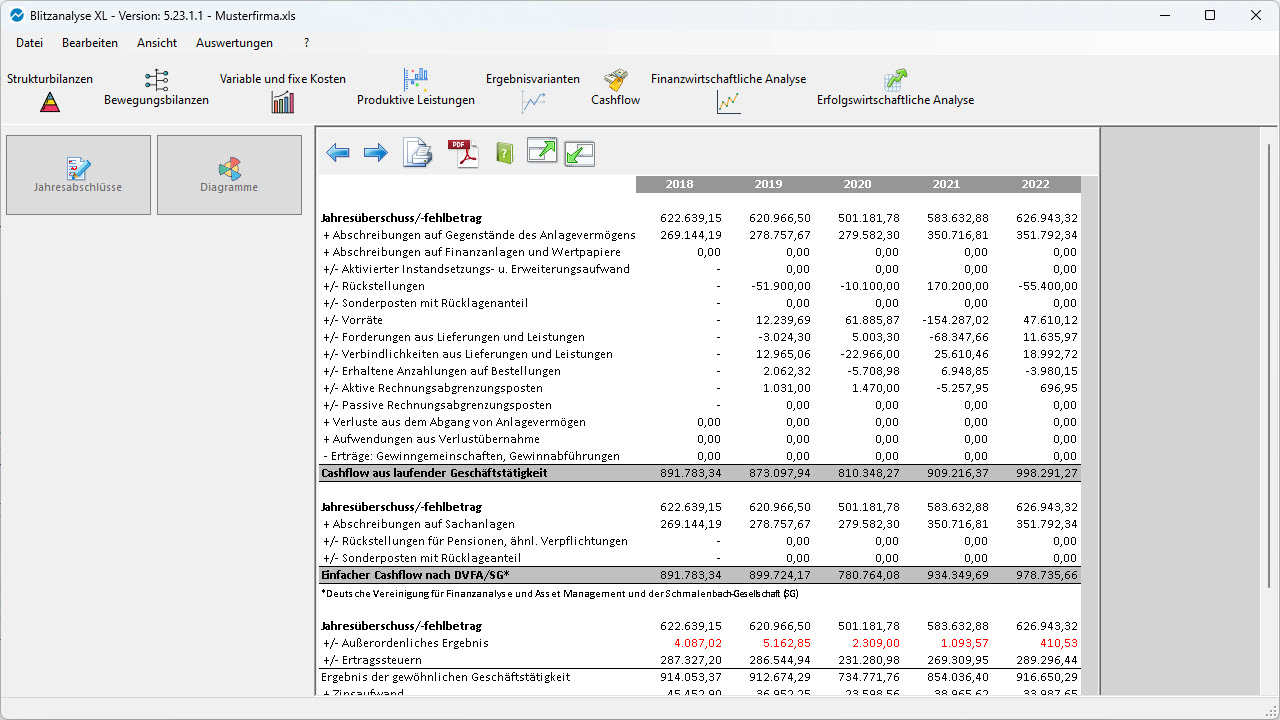The width and height of the screenshot is (1280, 720).
Task: Open the ? help menu
Action: coord(306,43)
